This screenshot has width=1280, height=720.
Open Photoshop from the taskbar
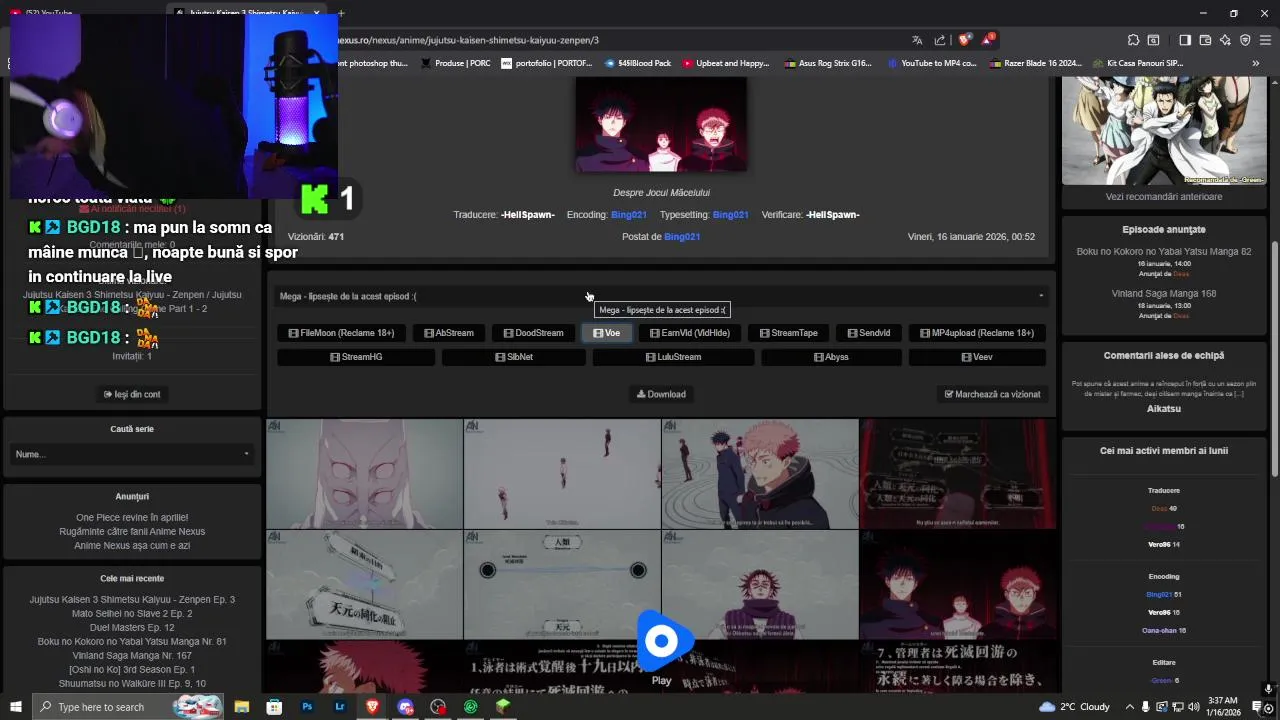click(307, 707)
